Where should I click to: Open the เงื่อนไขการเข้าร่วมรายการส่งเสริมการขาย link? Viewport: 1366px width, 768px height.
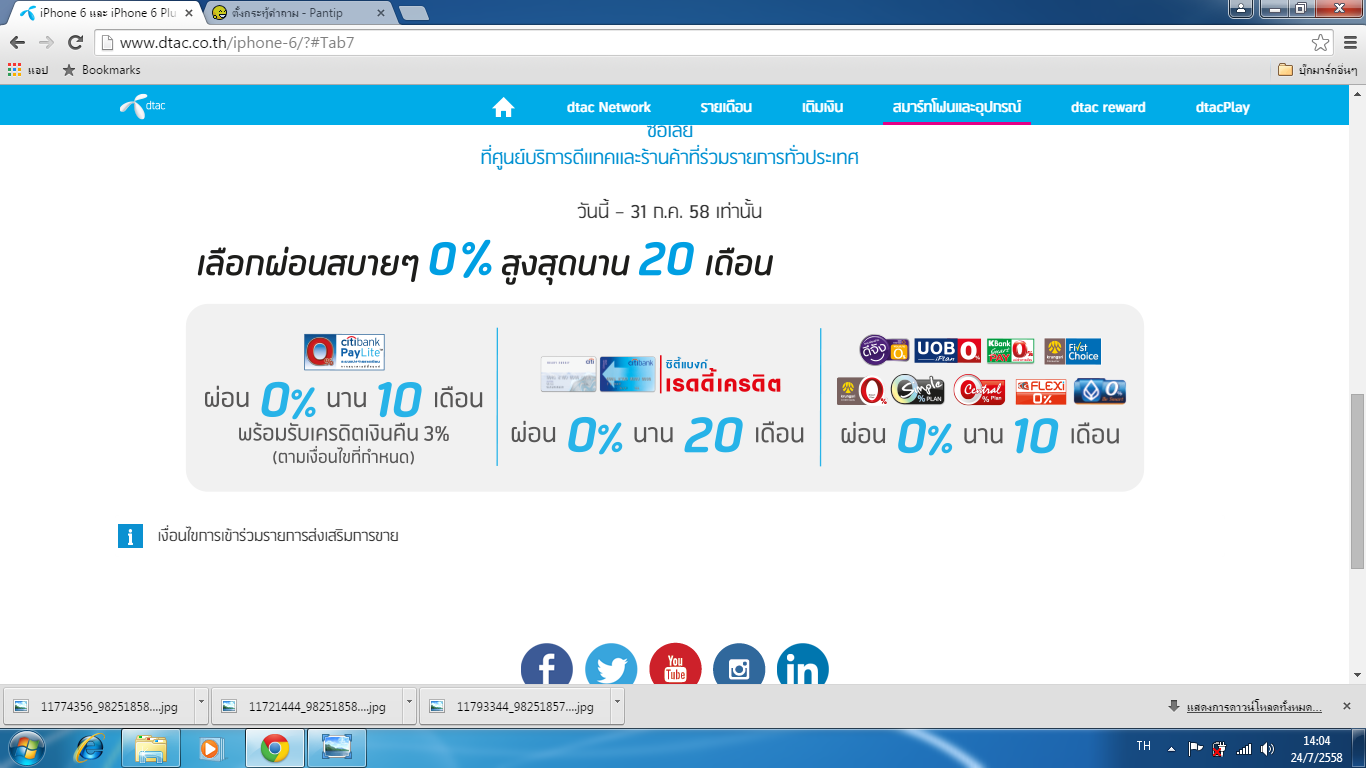point(278,536)
